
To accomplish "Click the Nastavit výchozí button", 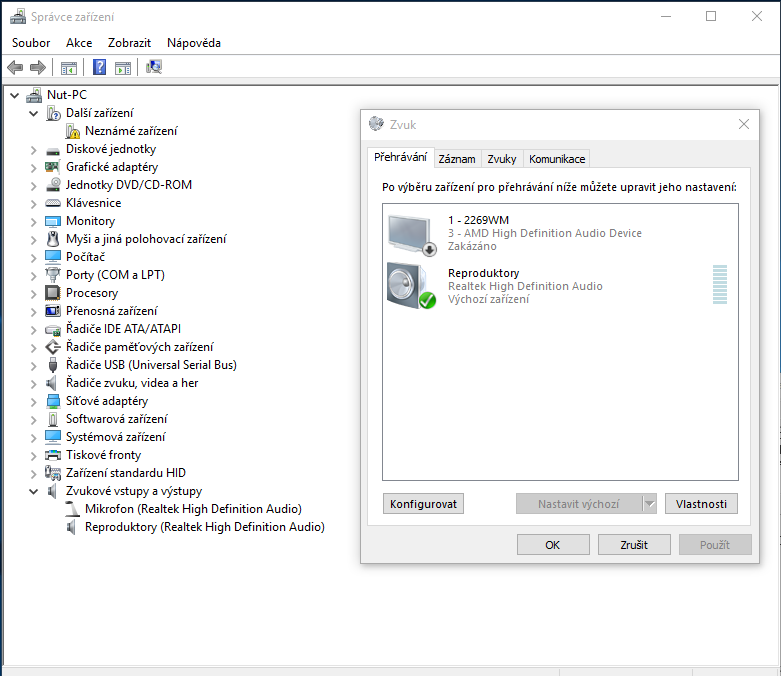I will click(579, 504).
